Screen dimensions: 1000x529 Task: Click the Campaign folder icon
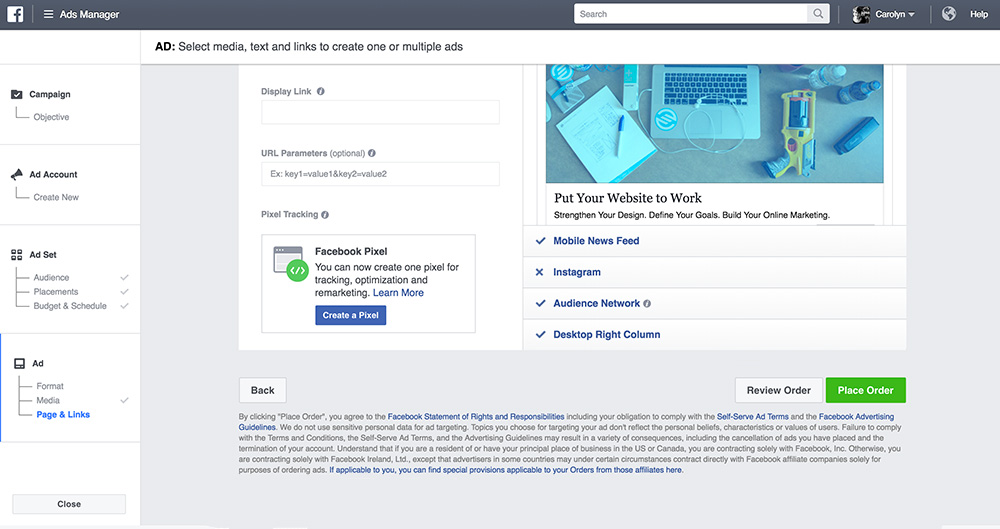tap(17, 94)
